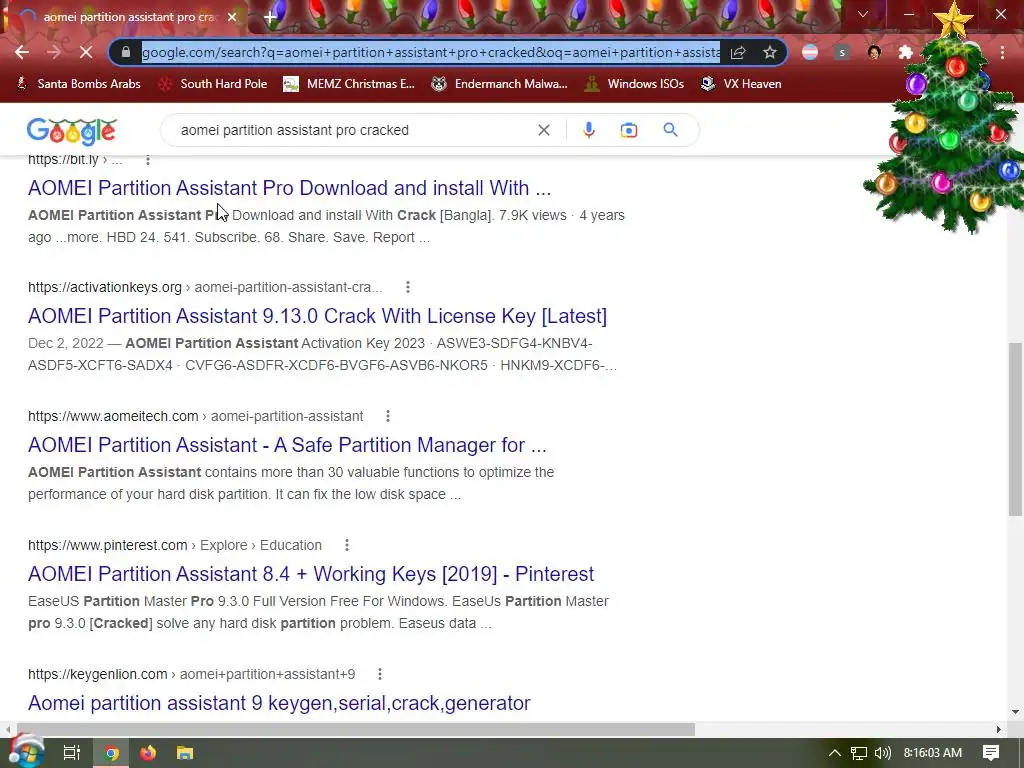
Task: Focus the browser address bar URL
Action: point(431,52)
